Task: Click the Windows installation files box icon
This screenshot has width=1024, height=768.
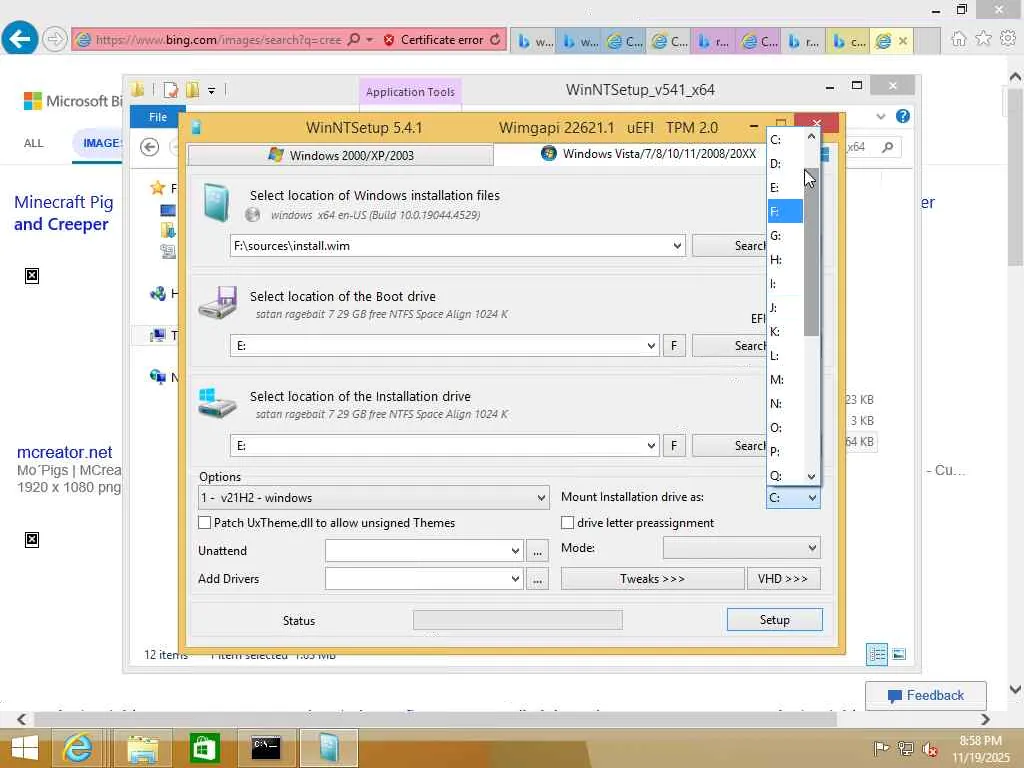Action: pyautogui.click(x=216, y=202)
